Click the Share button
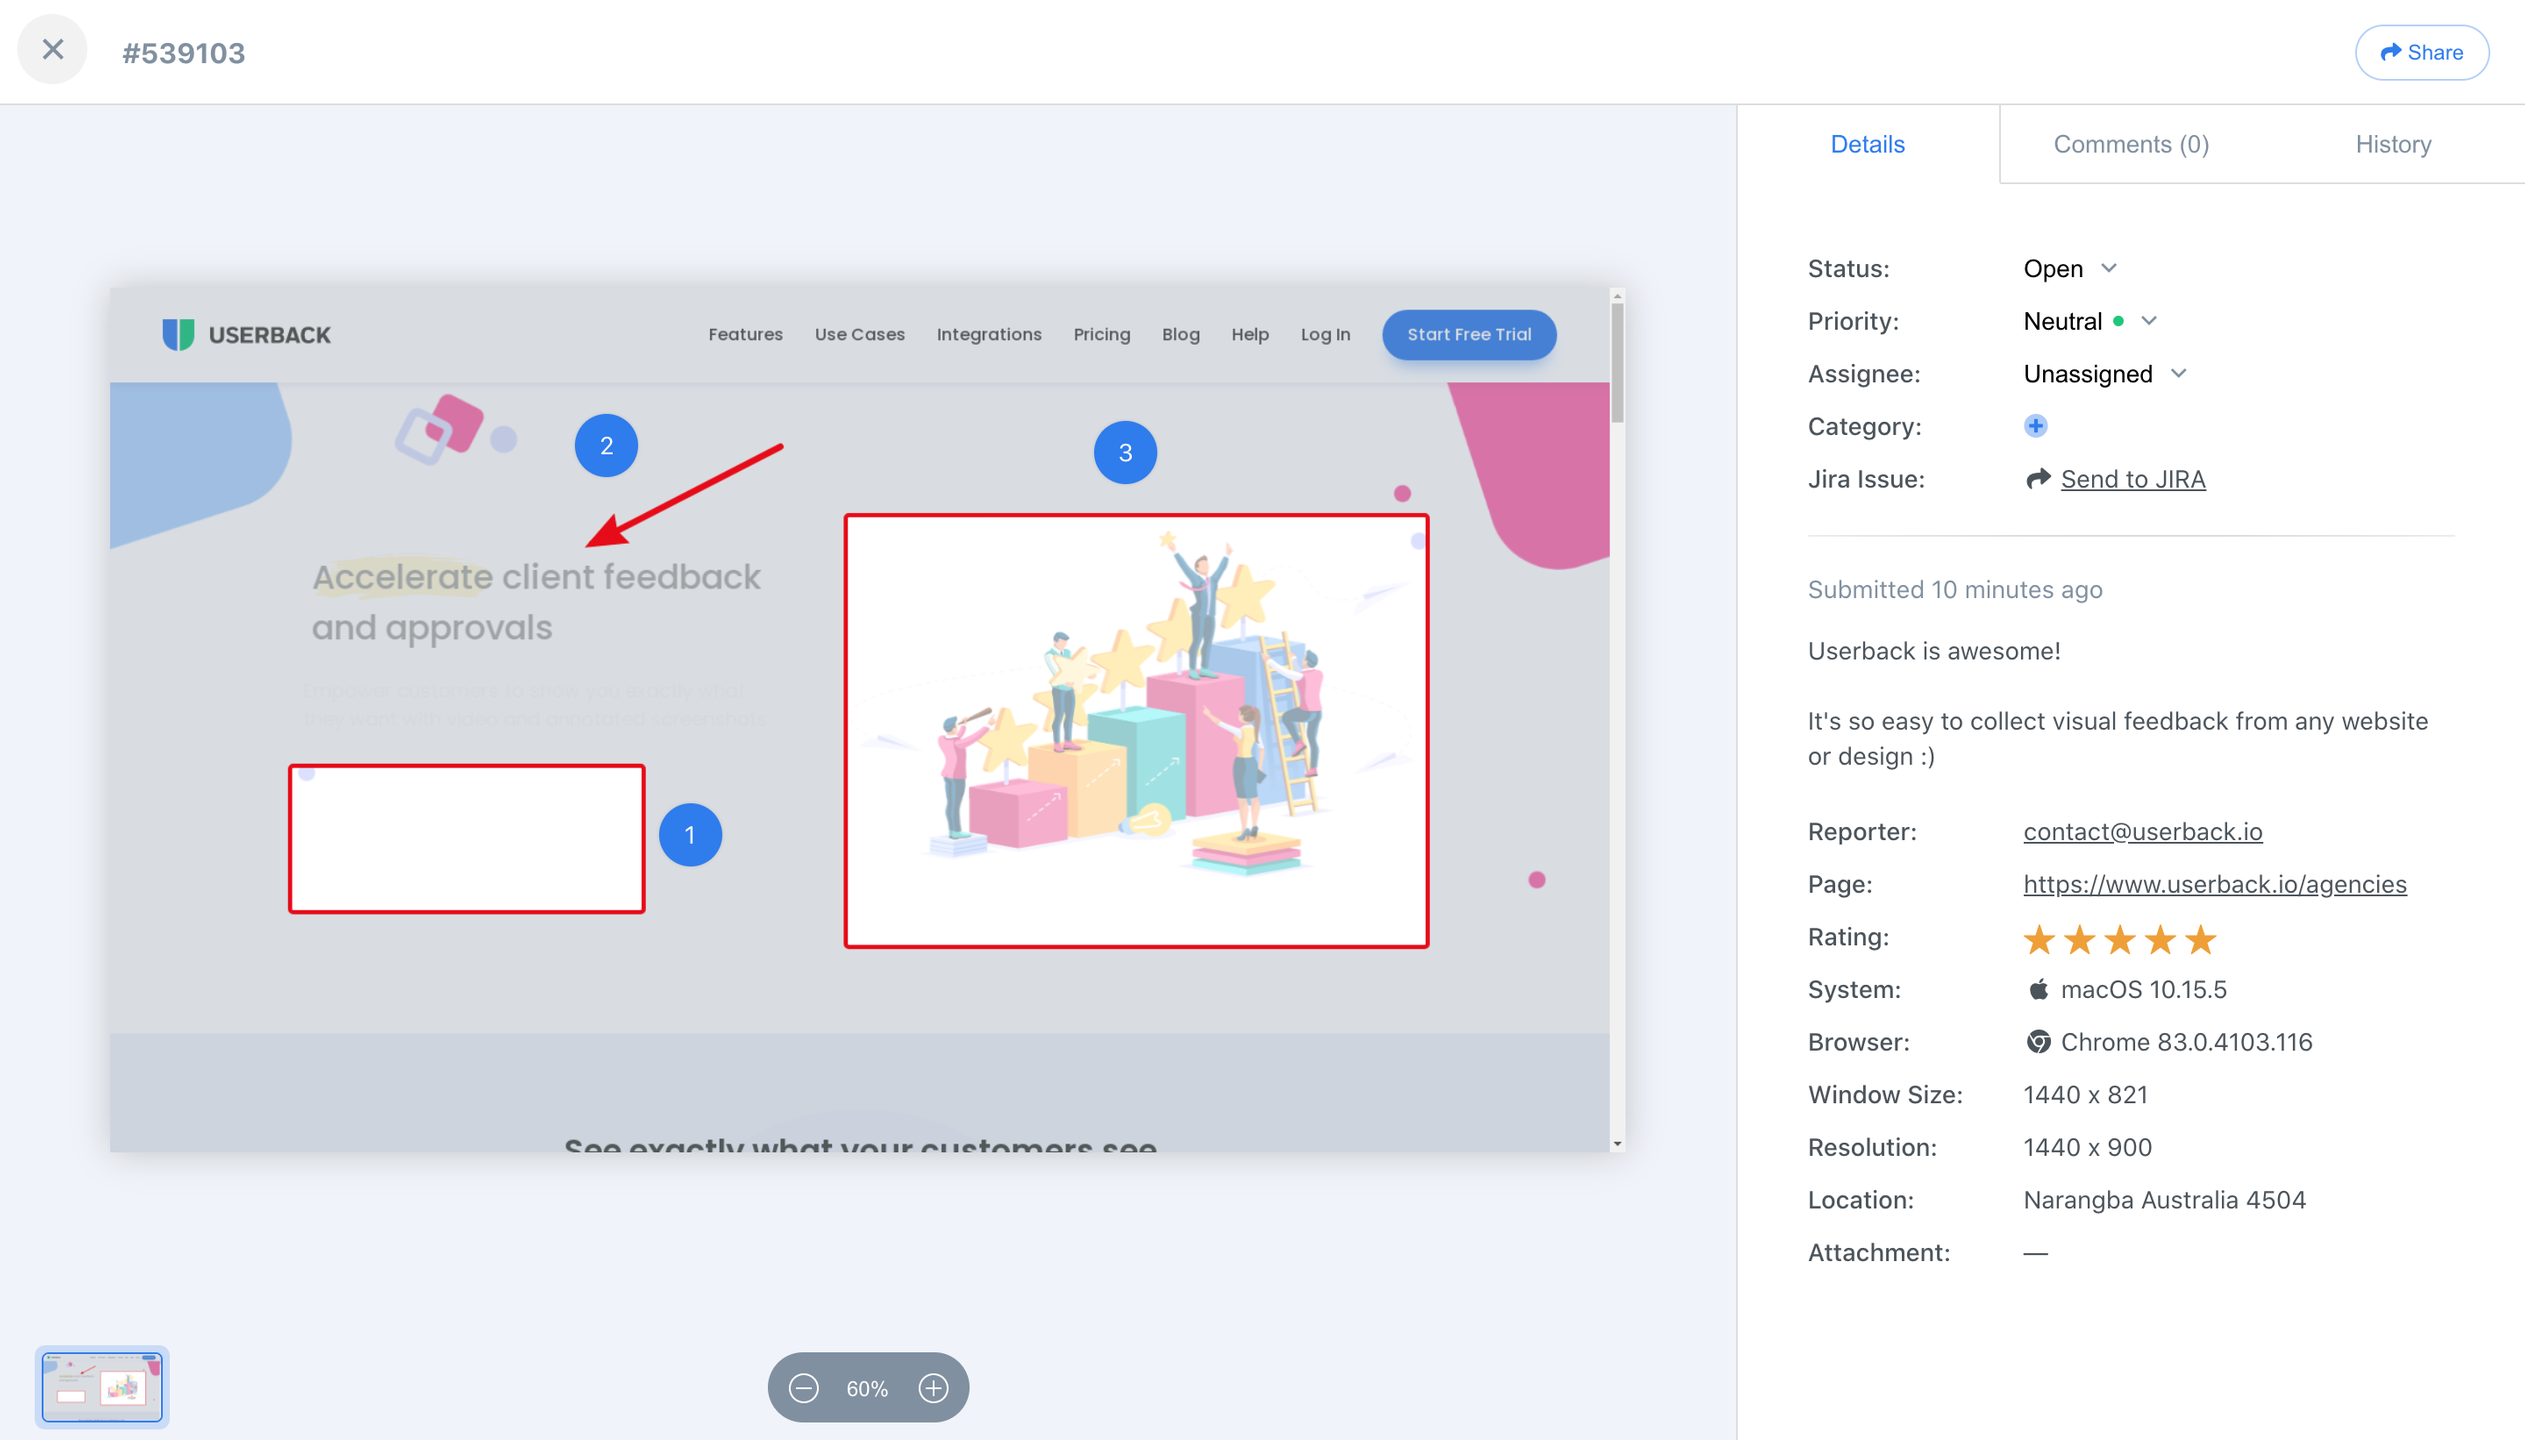 coord(2421,52)
